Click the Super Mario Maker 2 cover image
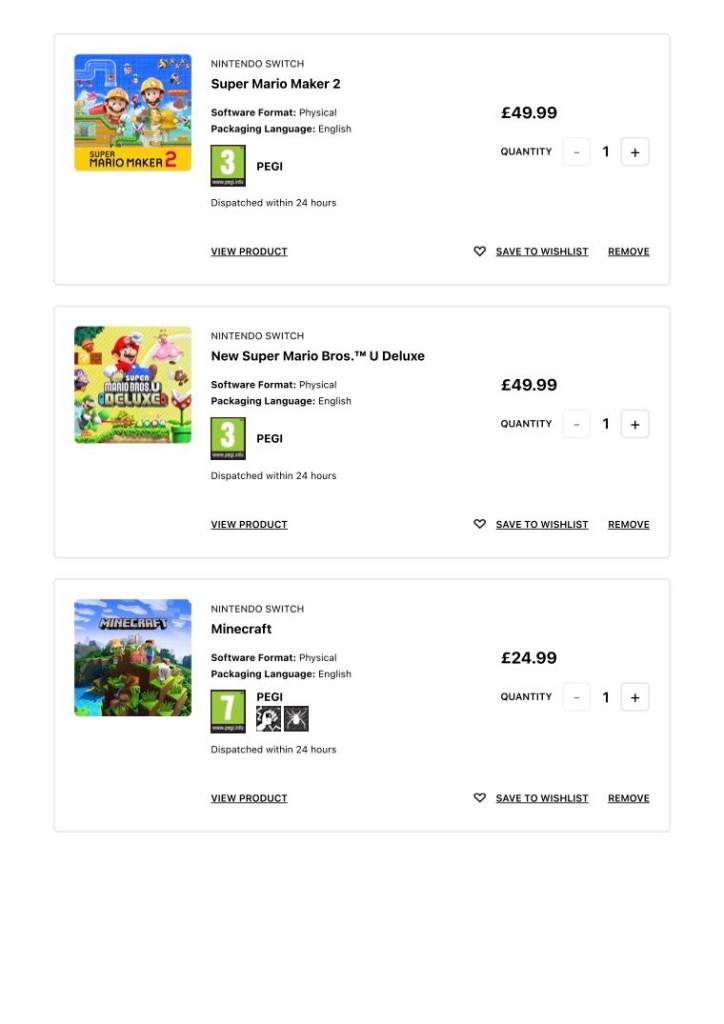Image resolution: width=724 pixels, height=1024 pixels. click(133, 112)
